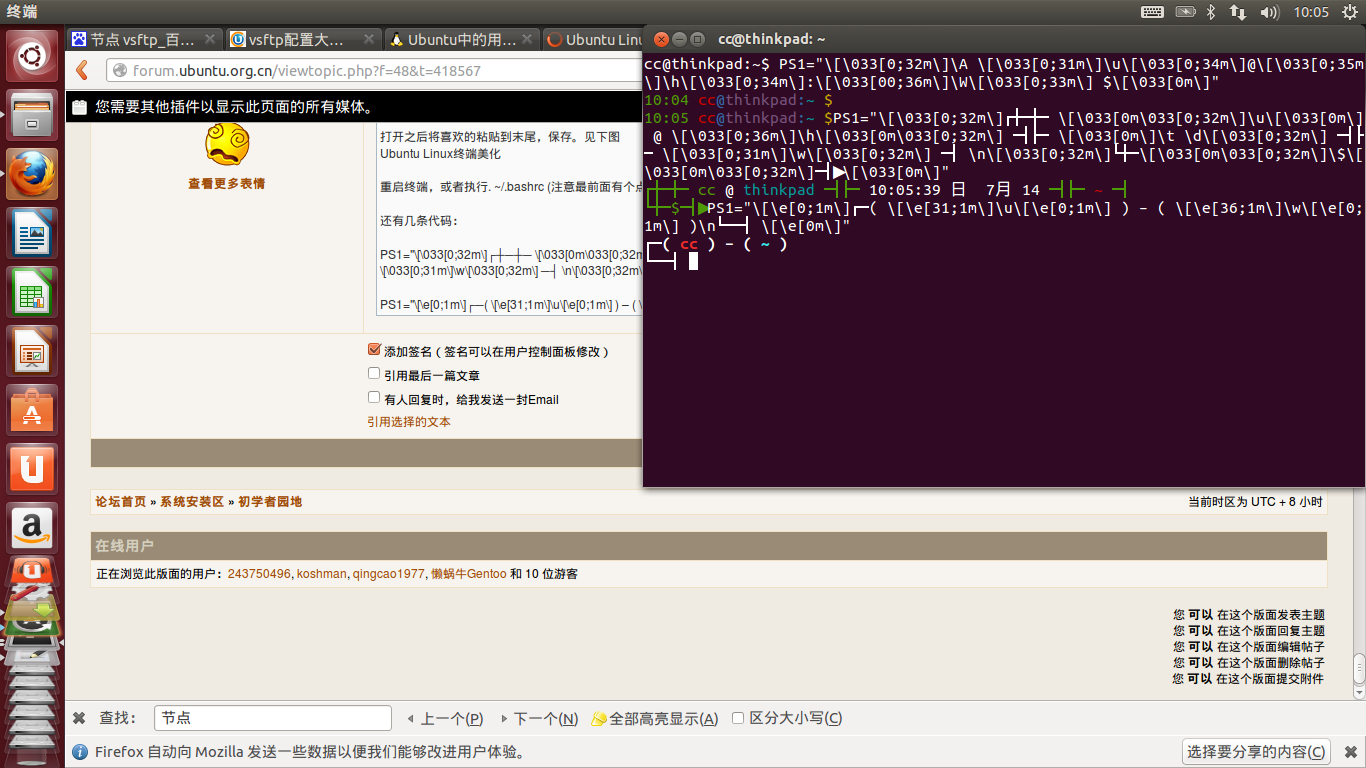The width and height of the screenshot is (1366, 768).
Task: Open user 243750496 profile link
Action: [x=259, y=574]
